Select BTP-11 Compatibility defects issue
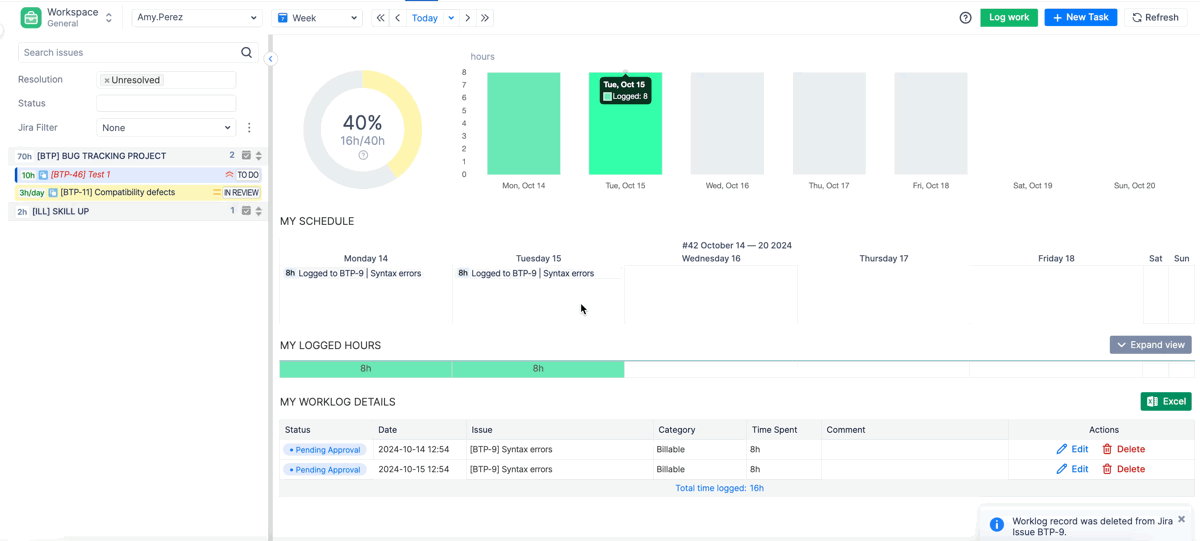Screen dimensions: 1200x541 coord(117,193)
